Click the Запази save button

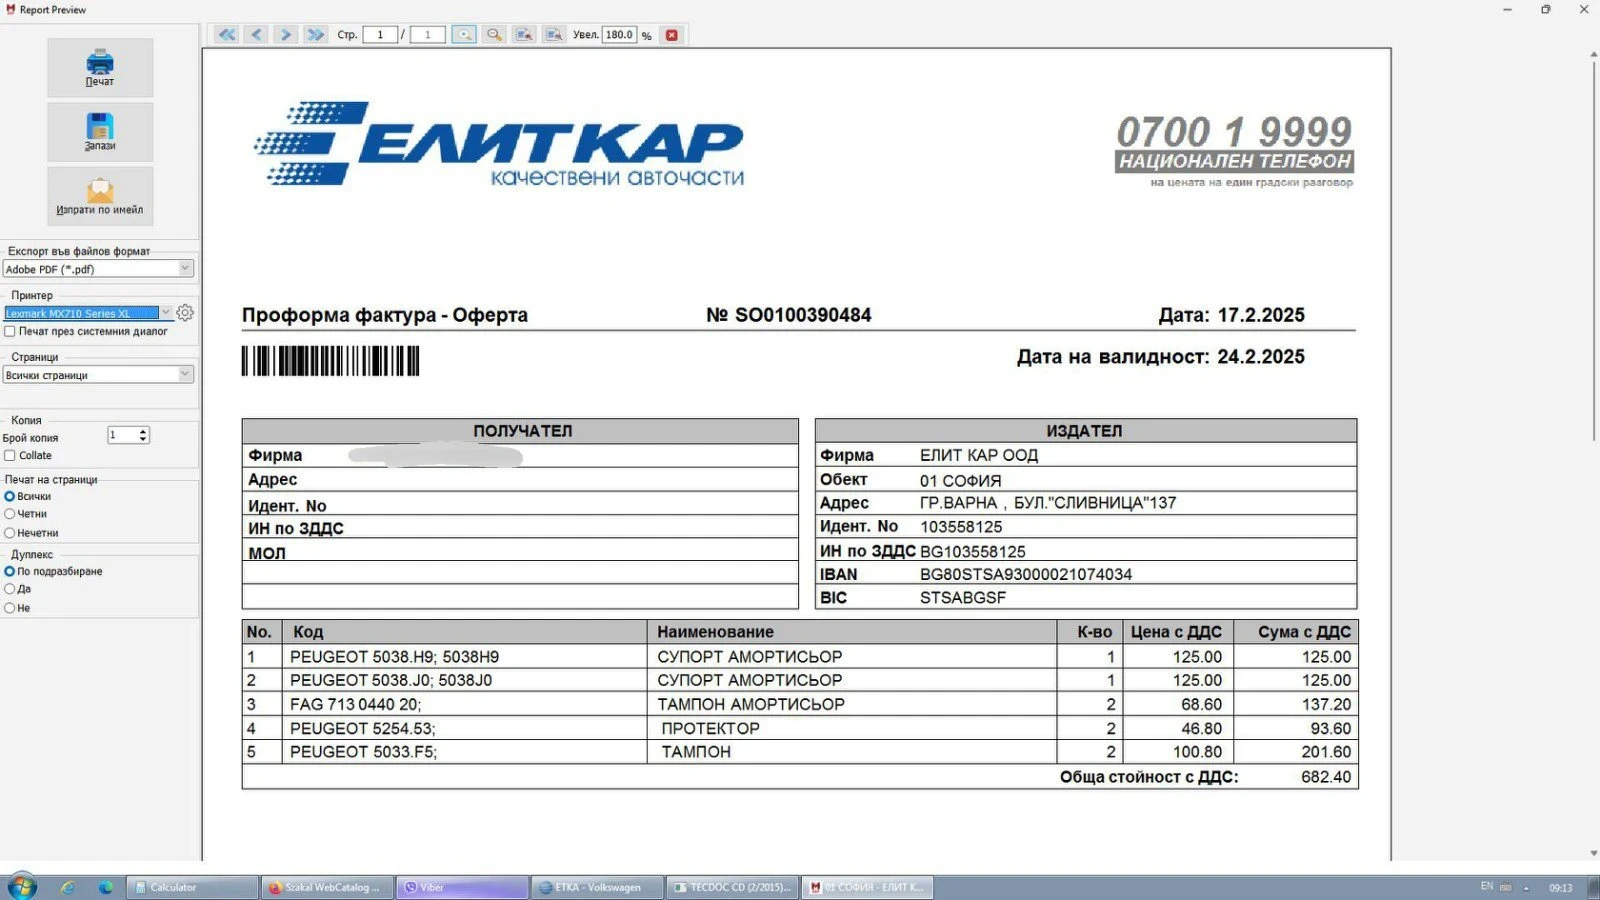pyautogui.click(x=100, y=131)
